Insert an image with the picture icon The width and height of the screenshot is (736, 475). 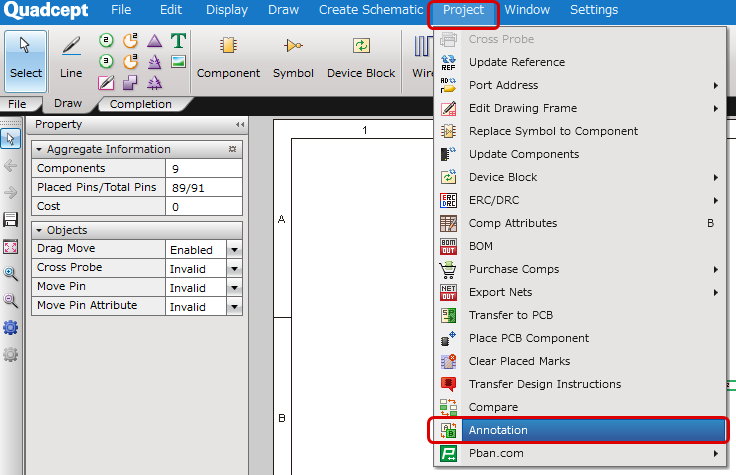[178, 61]
